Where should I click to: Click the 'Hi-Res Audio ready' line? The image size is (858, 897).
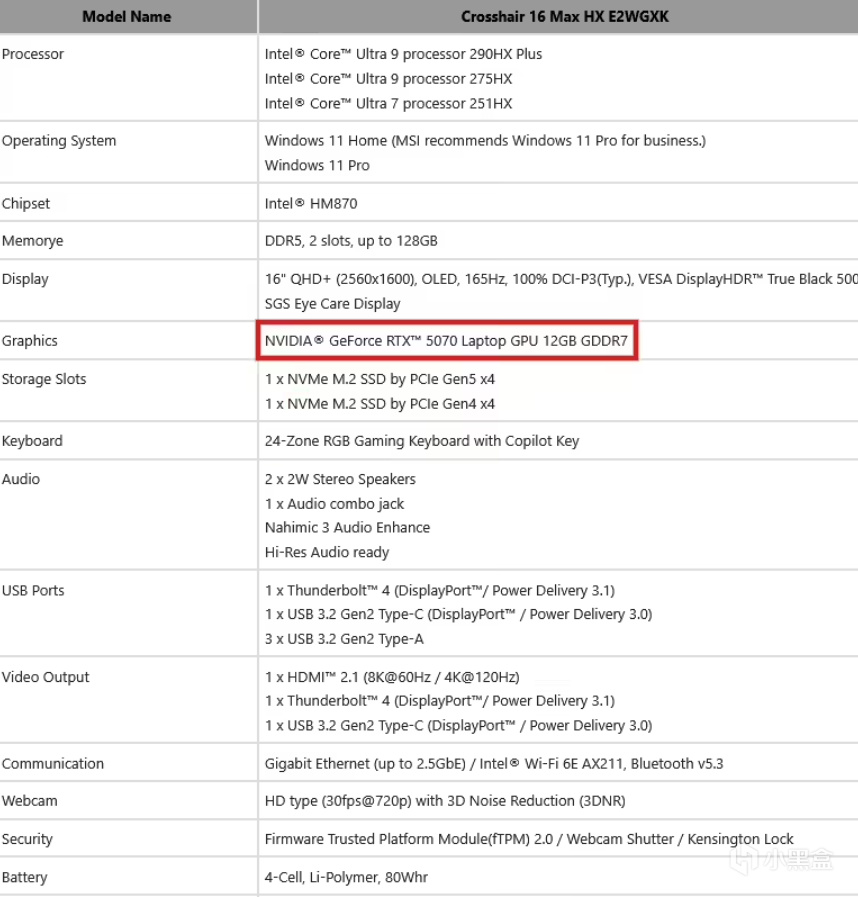(327, 552)
